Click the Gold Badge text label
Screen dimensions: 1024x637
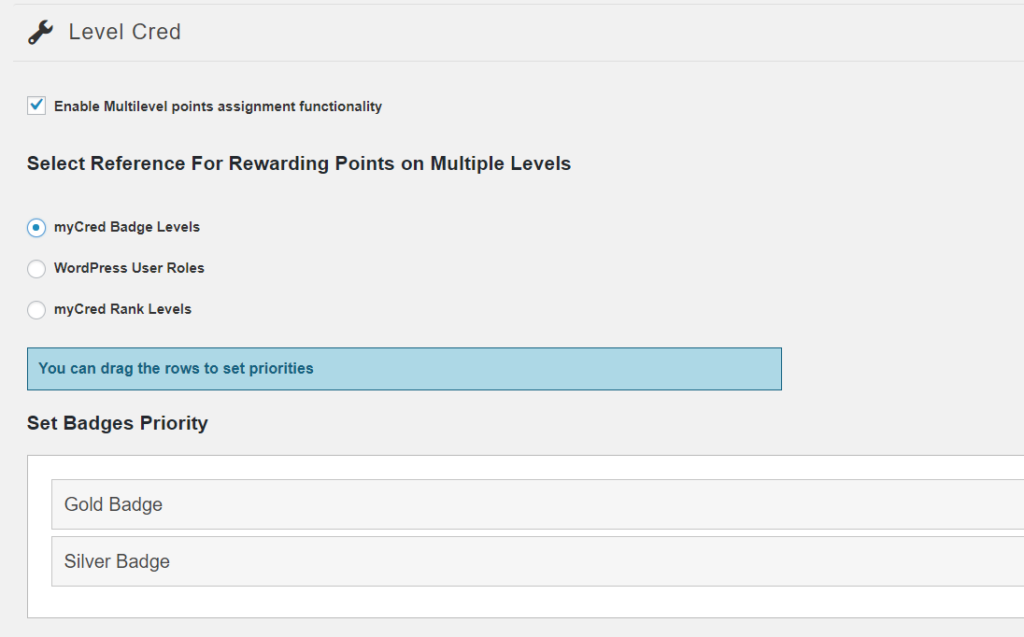(113, 505)
